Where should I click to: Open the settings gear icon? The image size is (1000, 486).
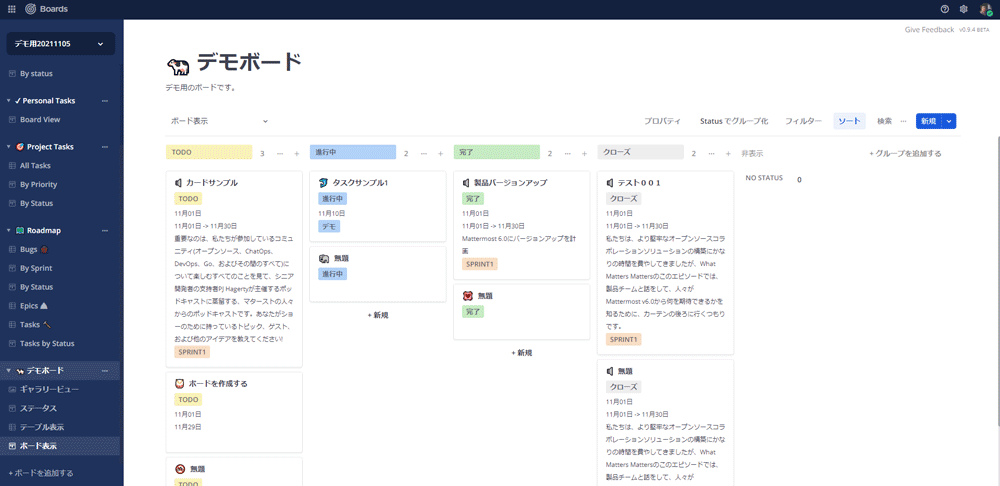pyautogui.click(x=964, y=9)
